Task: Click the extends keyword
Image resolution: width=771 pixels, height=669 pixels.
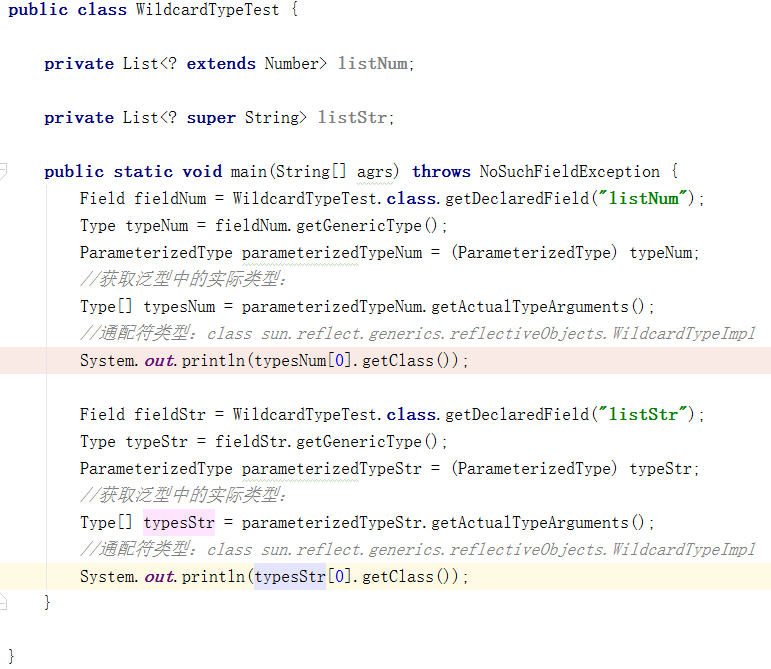Action: (x=221, y=64)
